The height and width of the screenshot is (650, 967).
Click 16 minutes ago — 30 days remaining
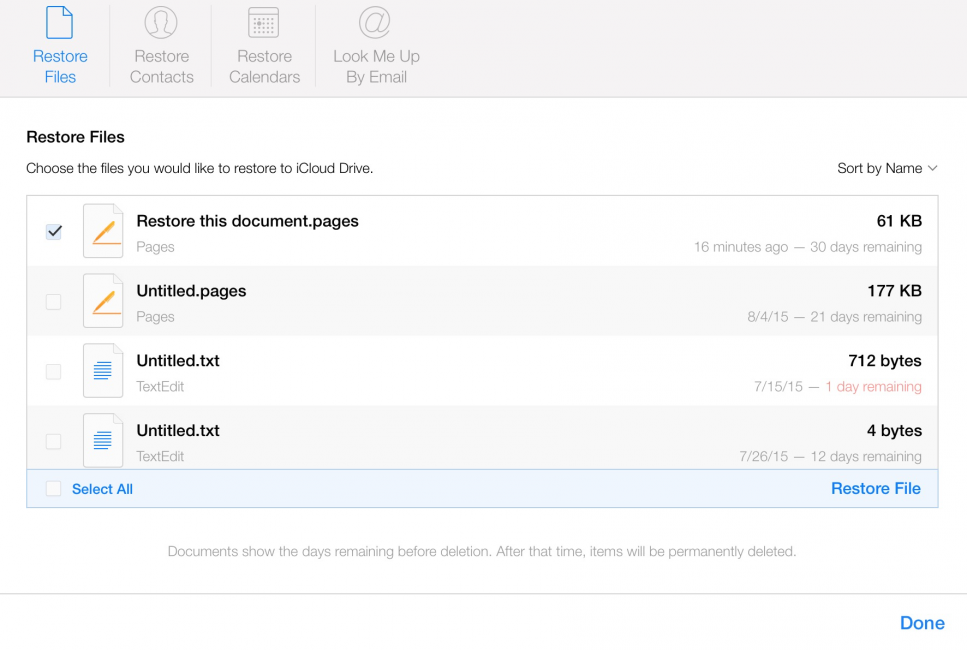808,247
